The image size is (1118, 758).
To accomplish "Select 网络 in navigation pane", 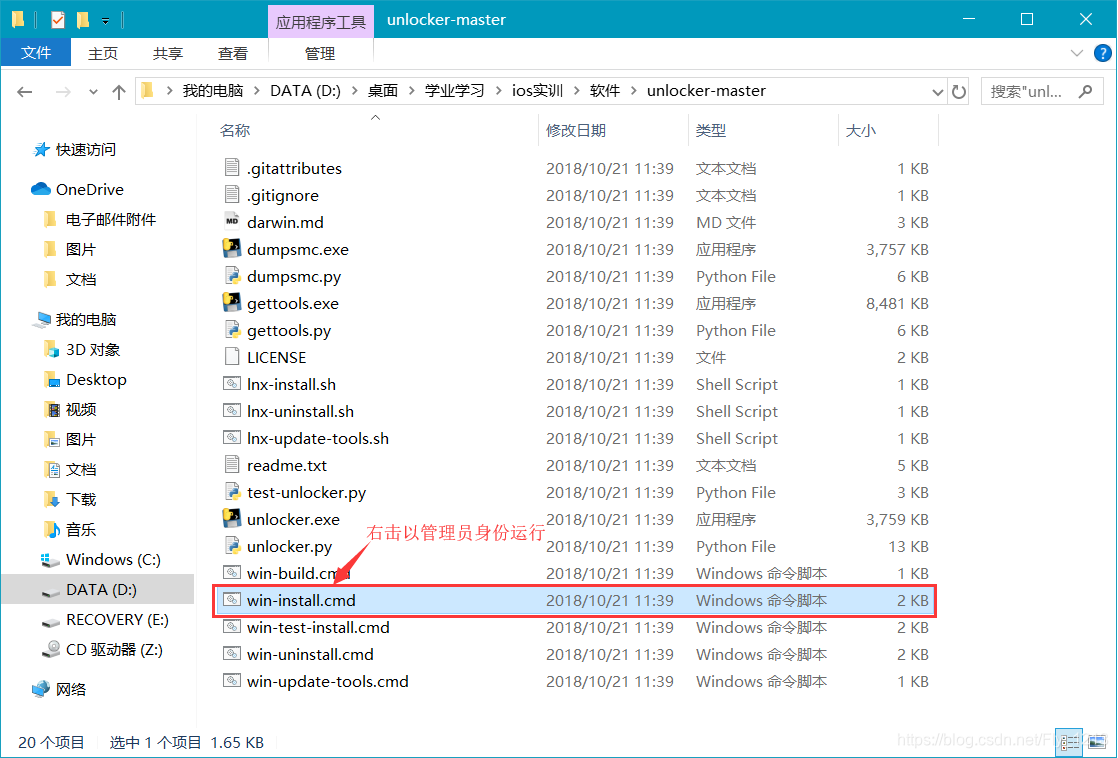I will pyautogui.click(x=71, y=690).
